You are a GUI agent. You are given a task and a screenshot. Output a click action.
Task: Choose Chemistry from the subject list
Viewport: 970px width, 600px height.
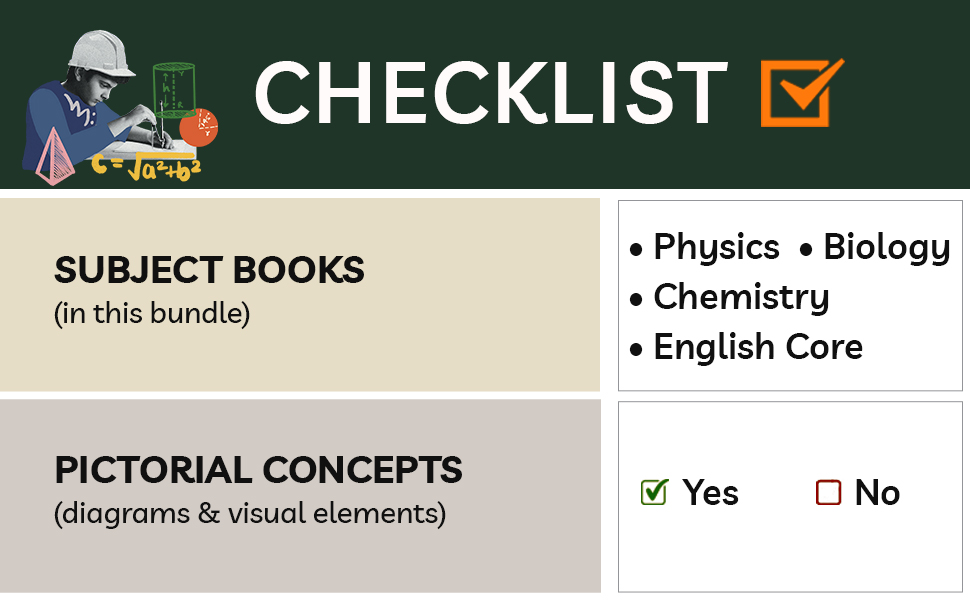coord(741,297)
